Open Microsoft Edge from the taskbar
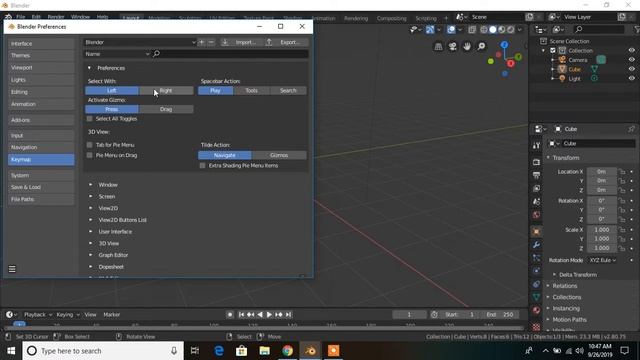 219,351
